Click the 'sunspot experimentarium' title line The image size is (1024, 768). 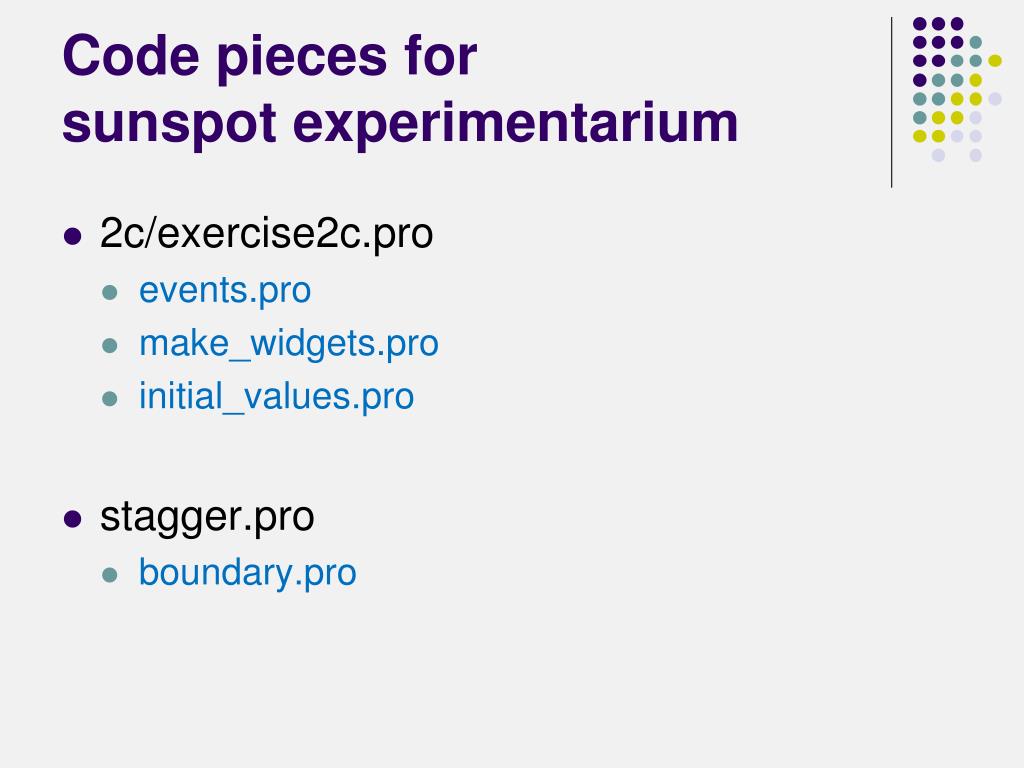pyautogui.click(x=400, y=123)
